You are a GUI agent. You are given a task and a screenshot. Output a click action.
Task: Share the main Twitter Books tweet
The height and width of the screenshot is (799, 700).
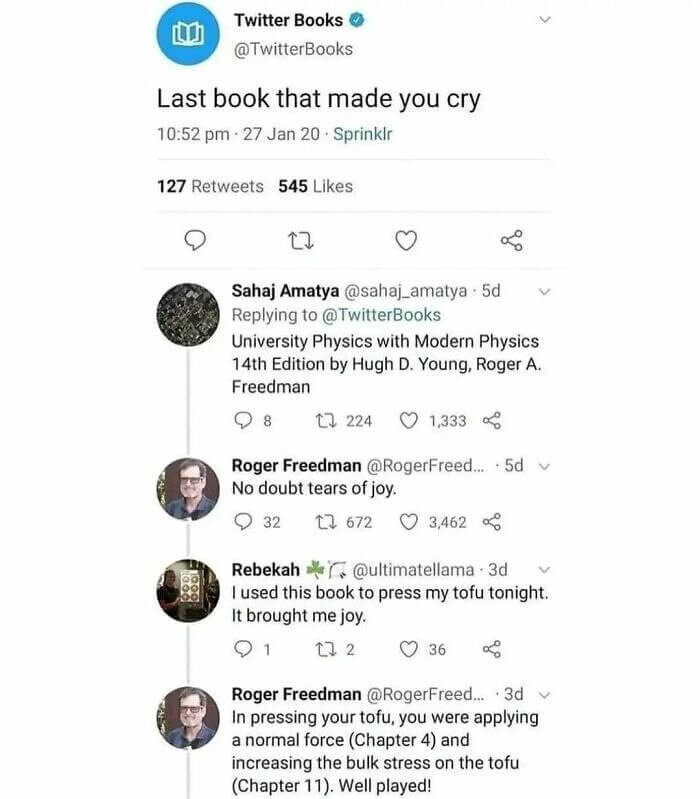(510, 240)
